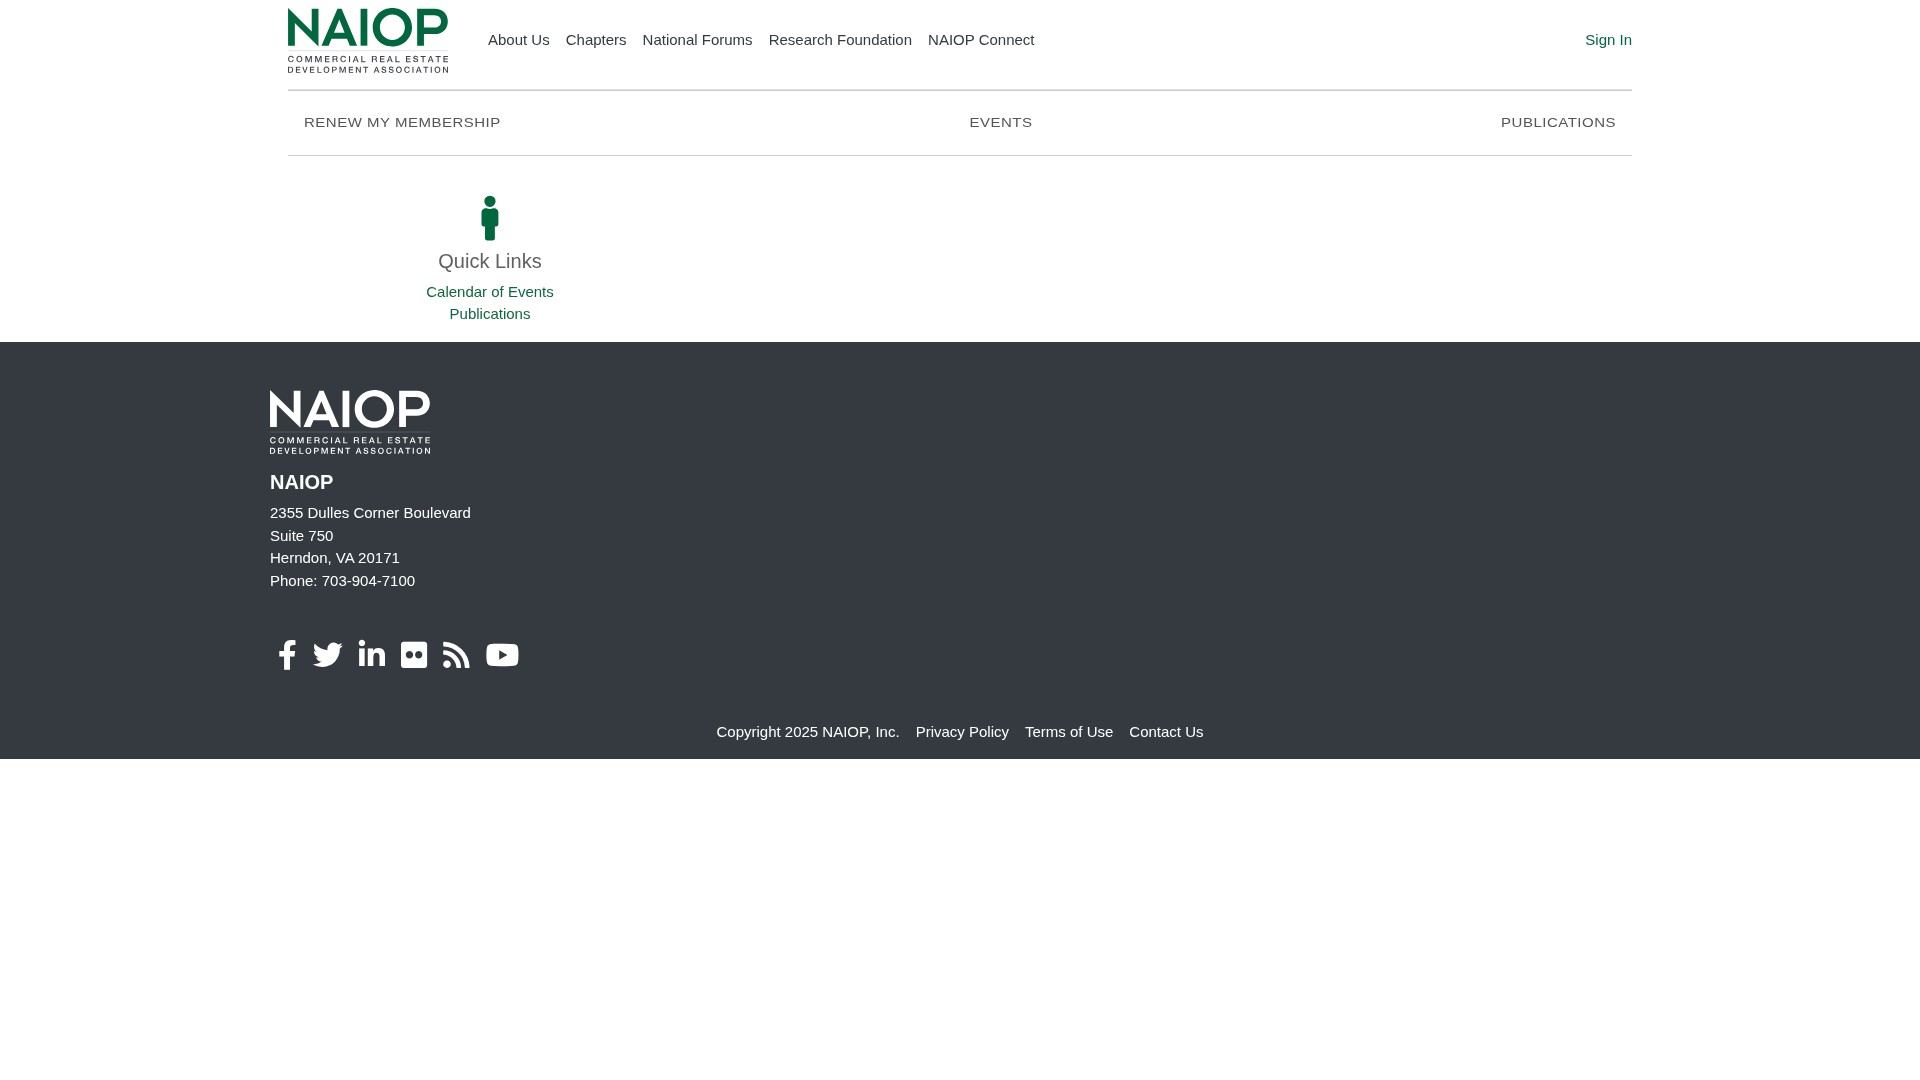Click the Quick Links heading
The image size is (1920, 1080).
[x=490, y=261]
